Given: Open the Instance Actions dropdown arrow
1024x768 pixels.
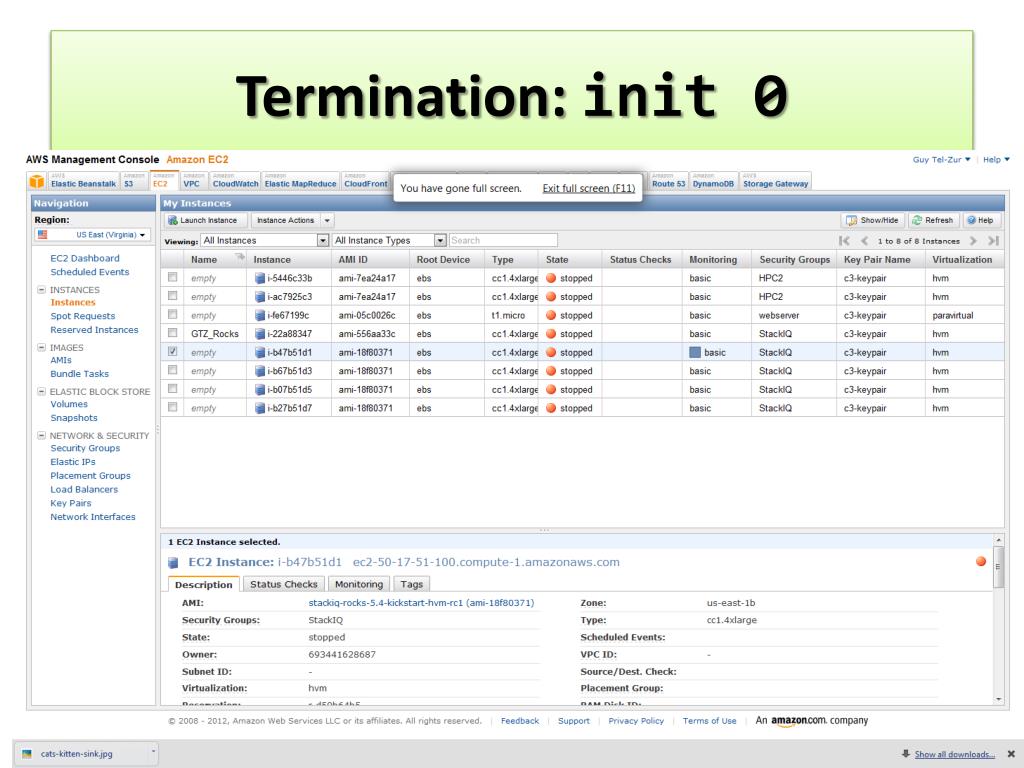Looking at the screenshot, I should coord(327,221).
